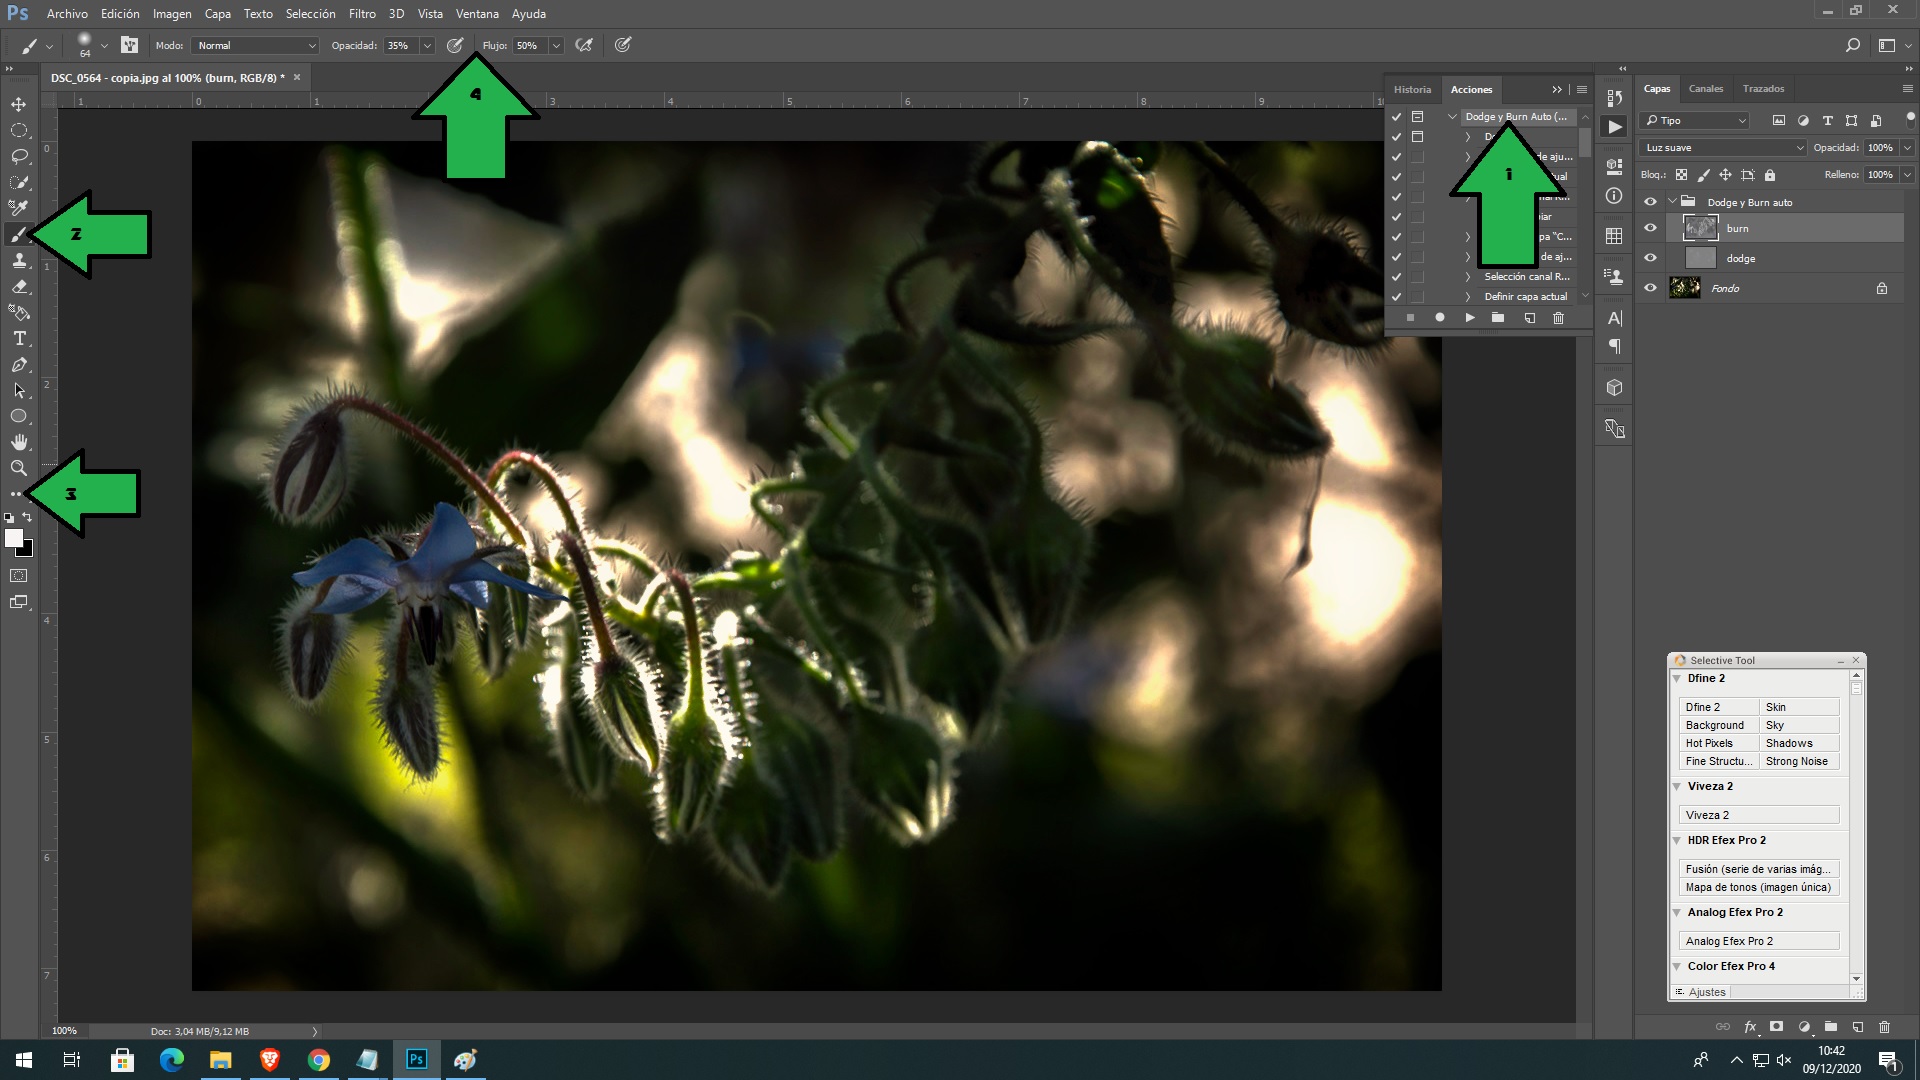The height and width of the screenshot is (1080, 1920).
Task: Select the Zoom tool
Action: [18, 467]
